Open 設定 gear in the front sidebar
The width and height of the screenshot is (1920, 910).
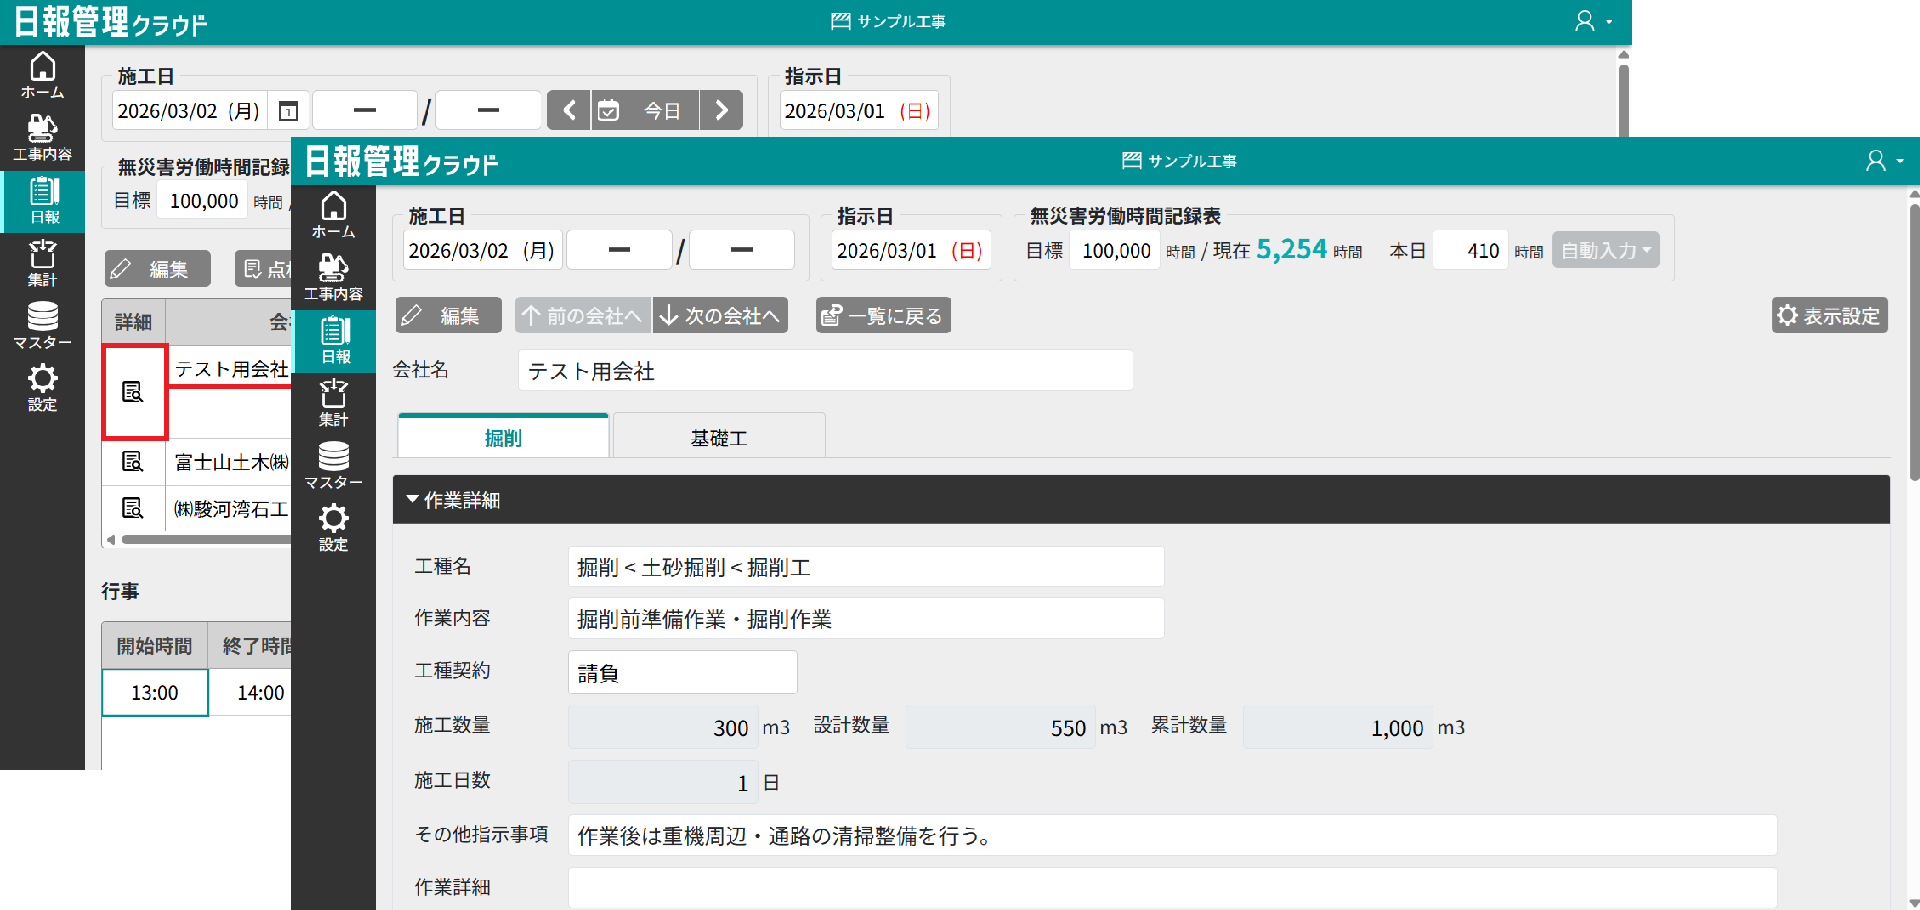[x=334, y=527]
